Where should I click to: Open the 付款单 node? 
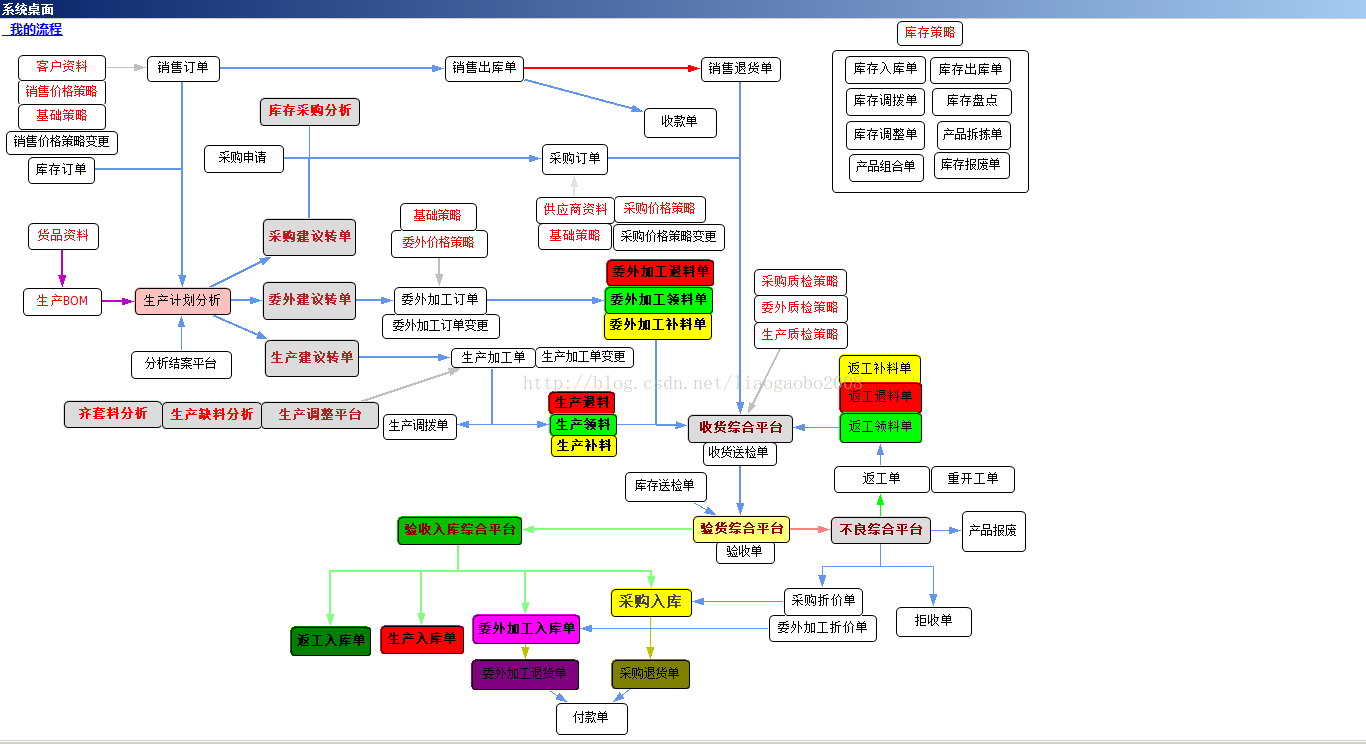[592, 718]
